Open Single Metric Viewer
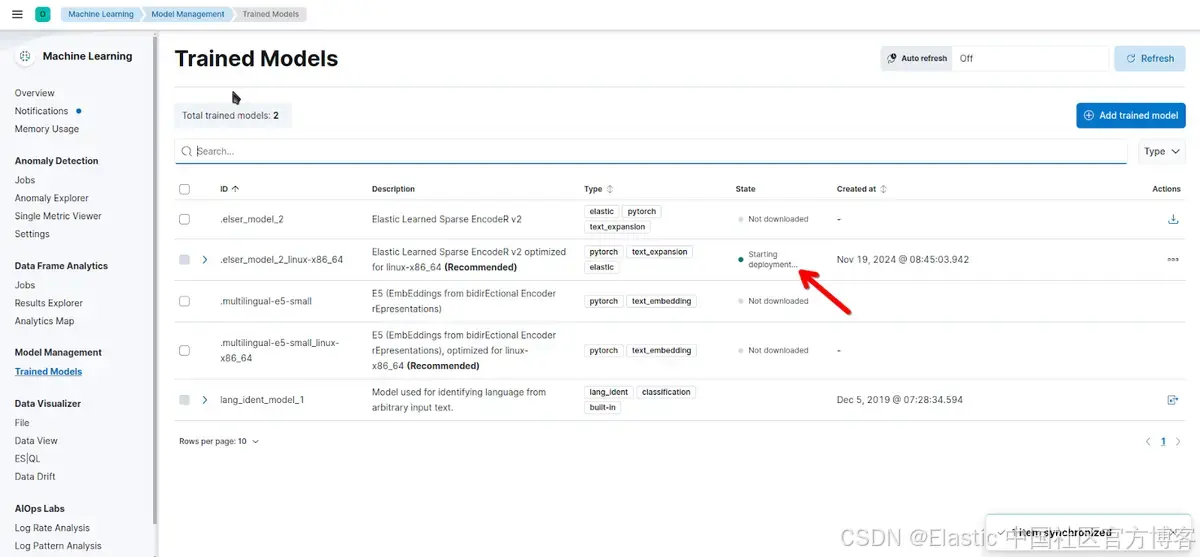The height and width of the screenshot is (557, 1200). pos(58,216)
